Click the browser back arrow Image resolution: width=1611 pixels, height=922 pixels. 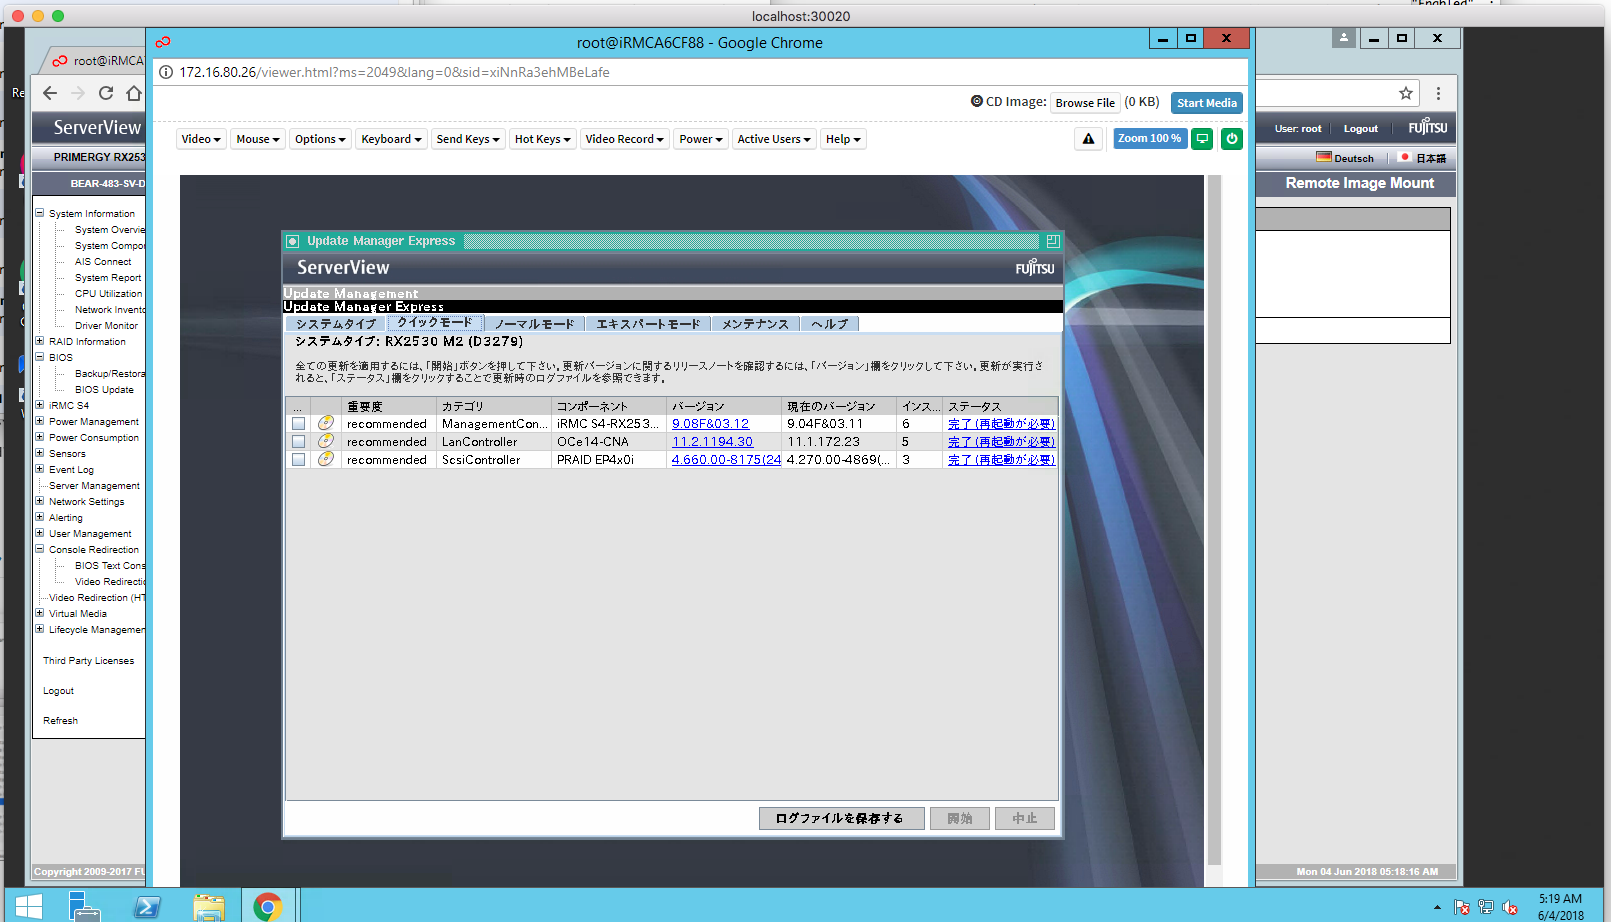pyautogui.click(x=50, y=93)
